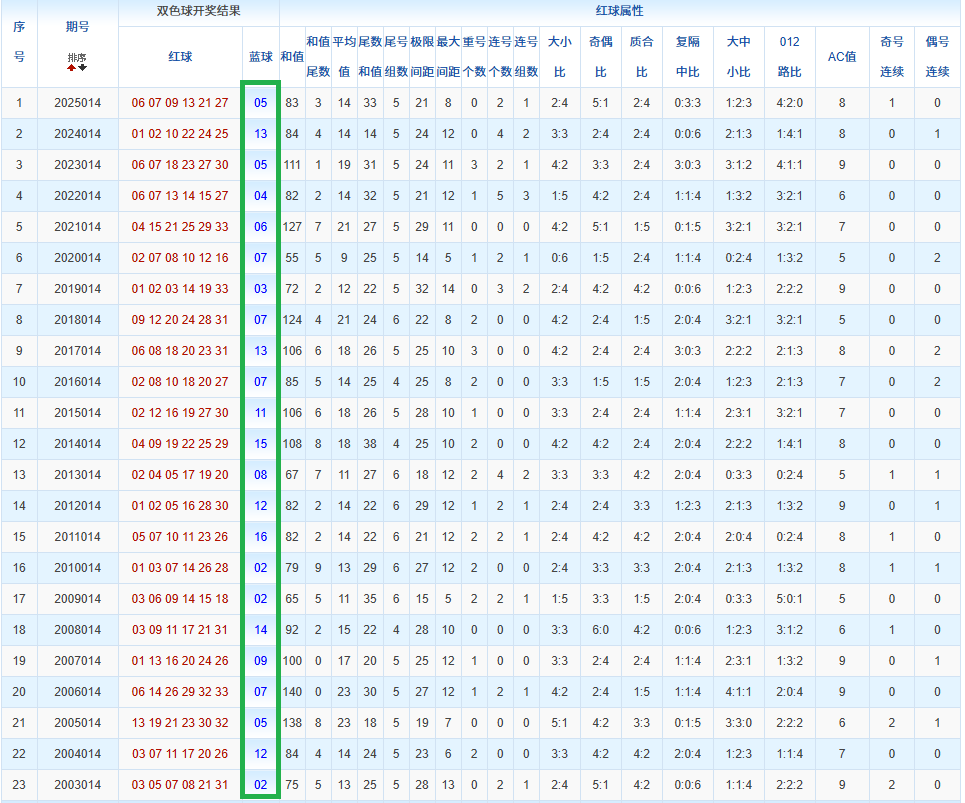Image resolution: width=965 pixels, height=803 pixels.
Task: Select the AC值 column header
Action: click(x=842, y=57)
